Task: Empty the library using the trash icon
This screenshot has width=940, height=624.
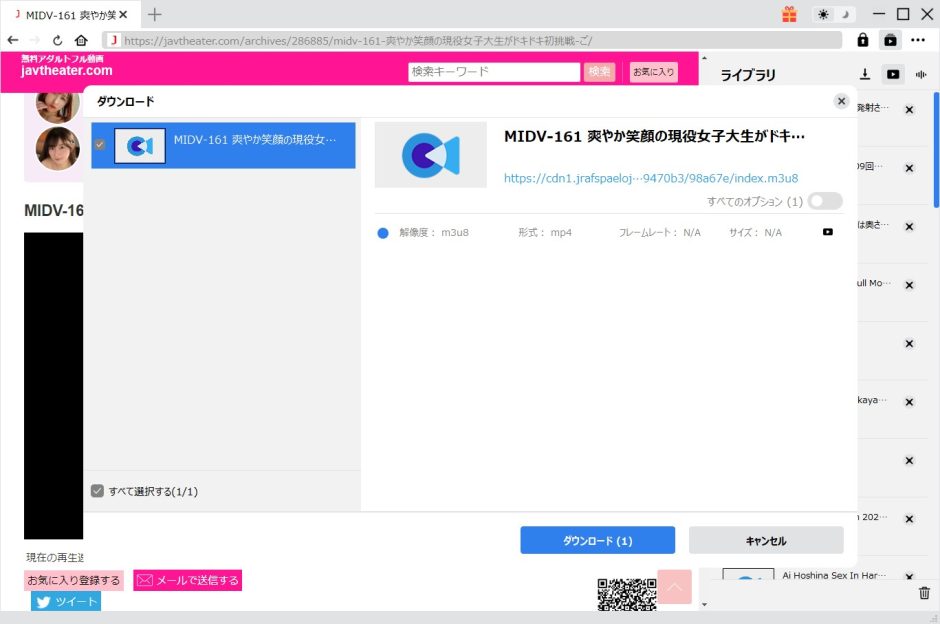Action: tap(924, 593)
